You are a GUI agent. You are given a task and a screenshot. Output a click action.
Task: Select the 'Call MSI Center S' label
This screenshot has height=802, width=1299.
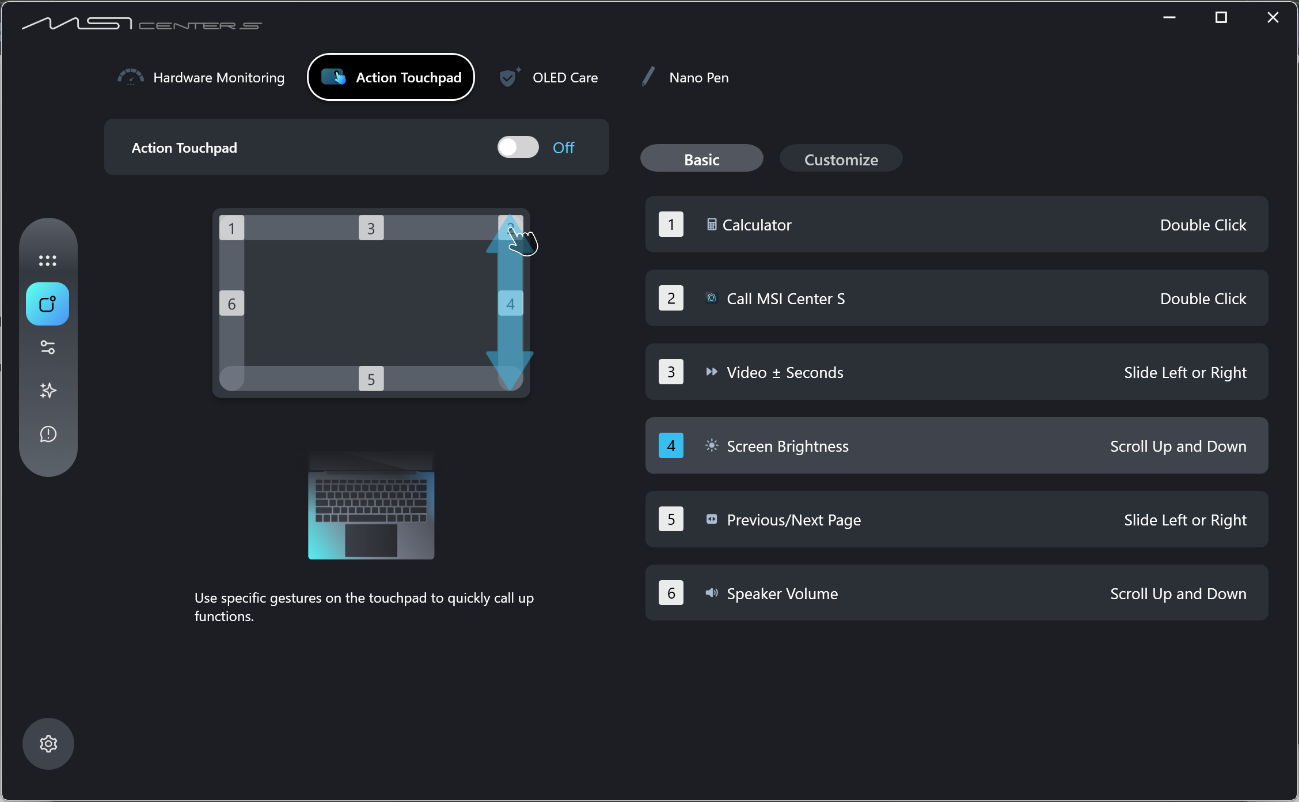click(x=786, y=299)
